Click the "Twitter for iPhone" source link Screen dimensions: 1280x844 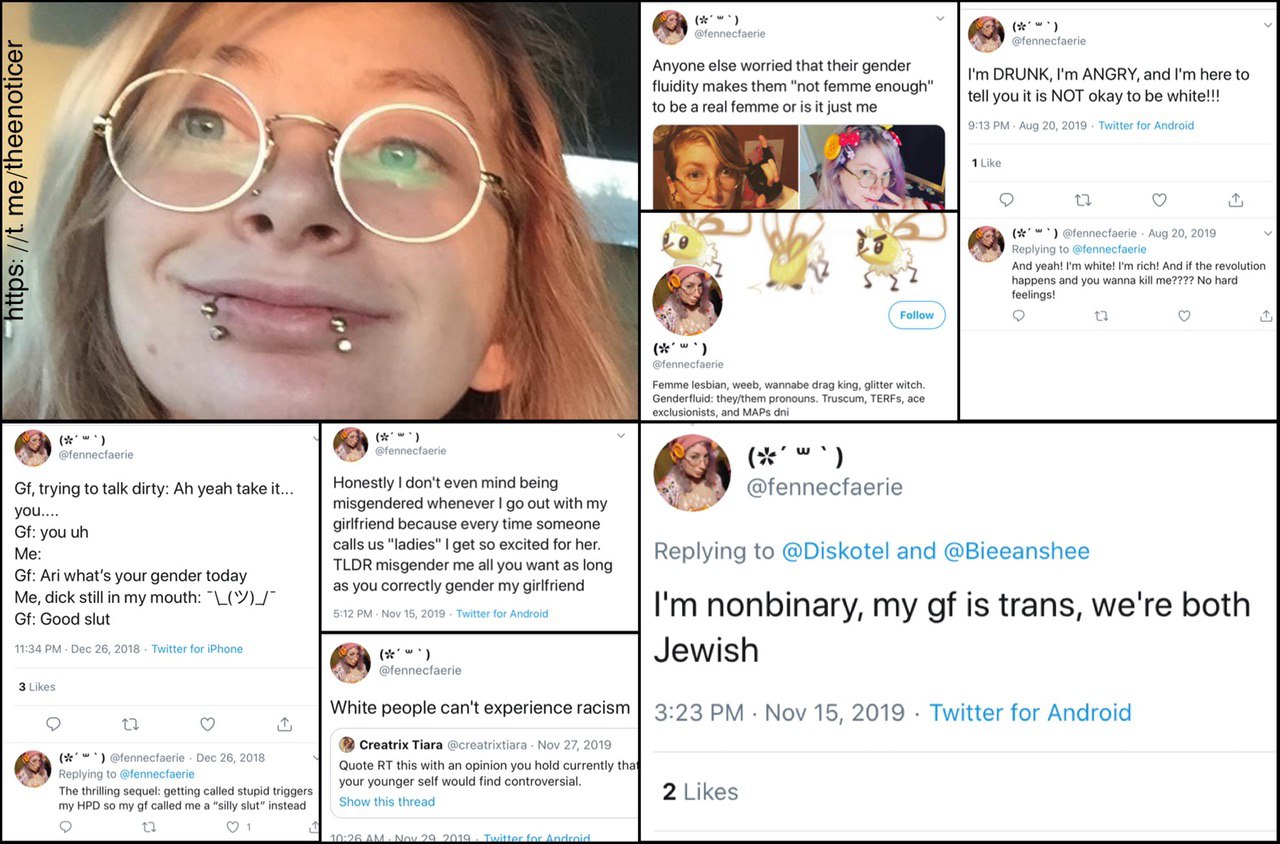197,649
